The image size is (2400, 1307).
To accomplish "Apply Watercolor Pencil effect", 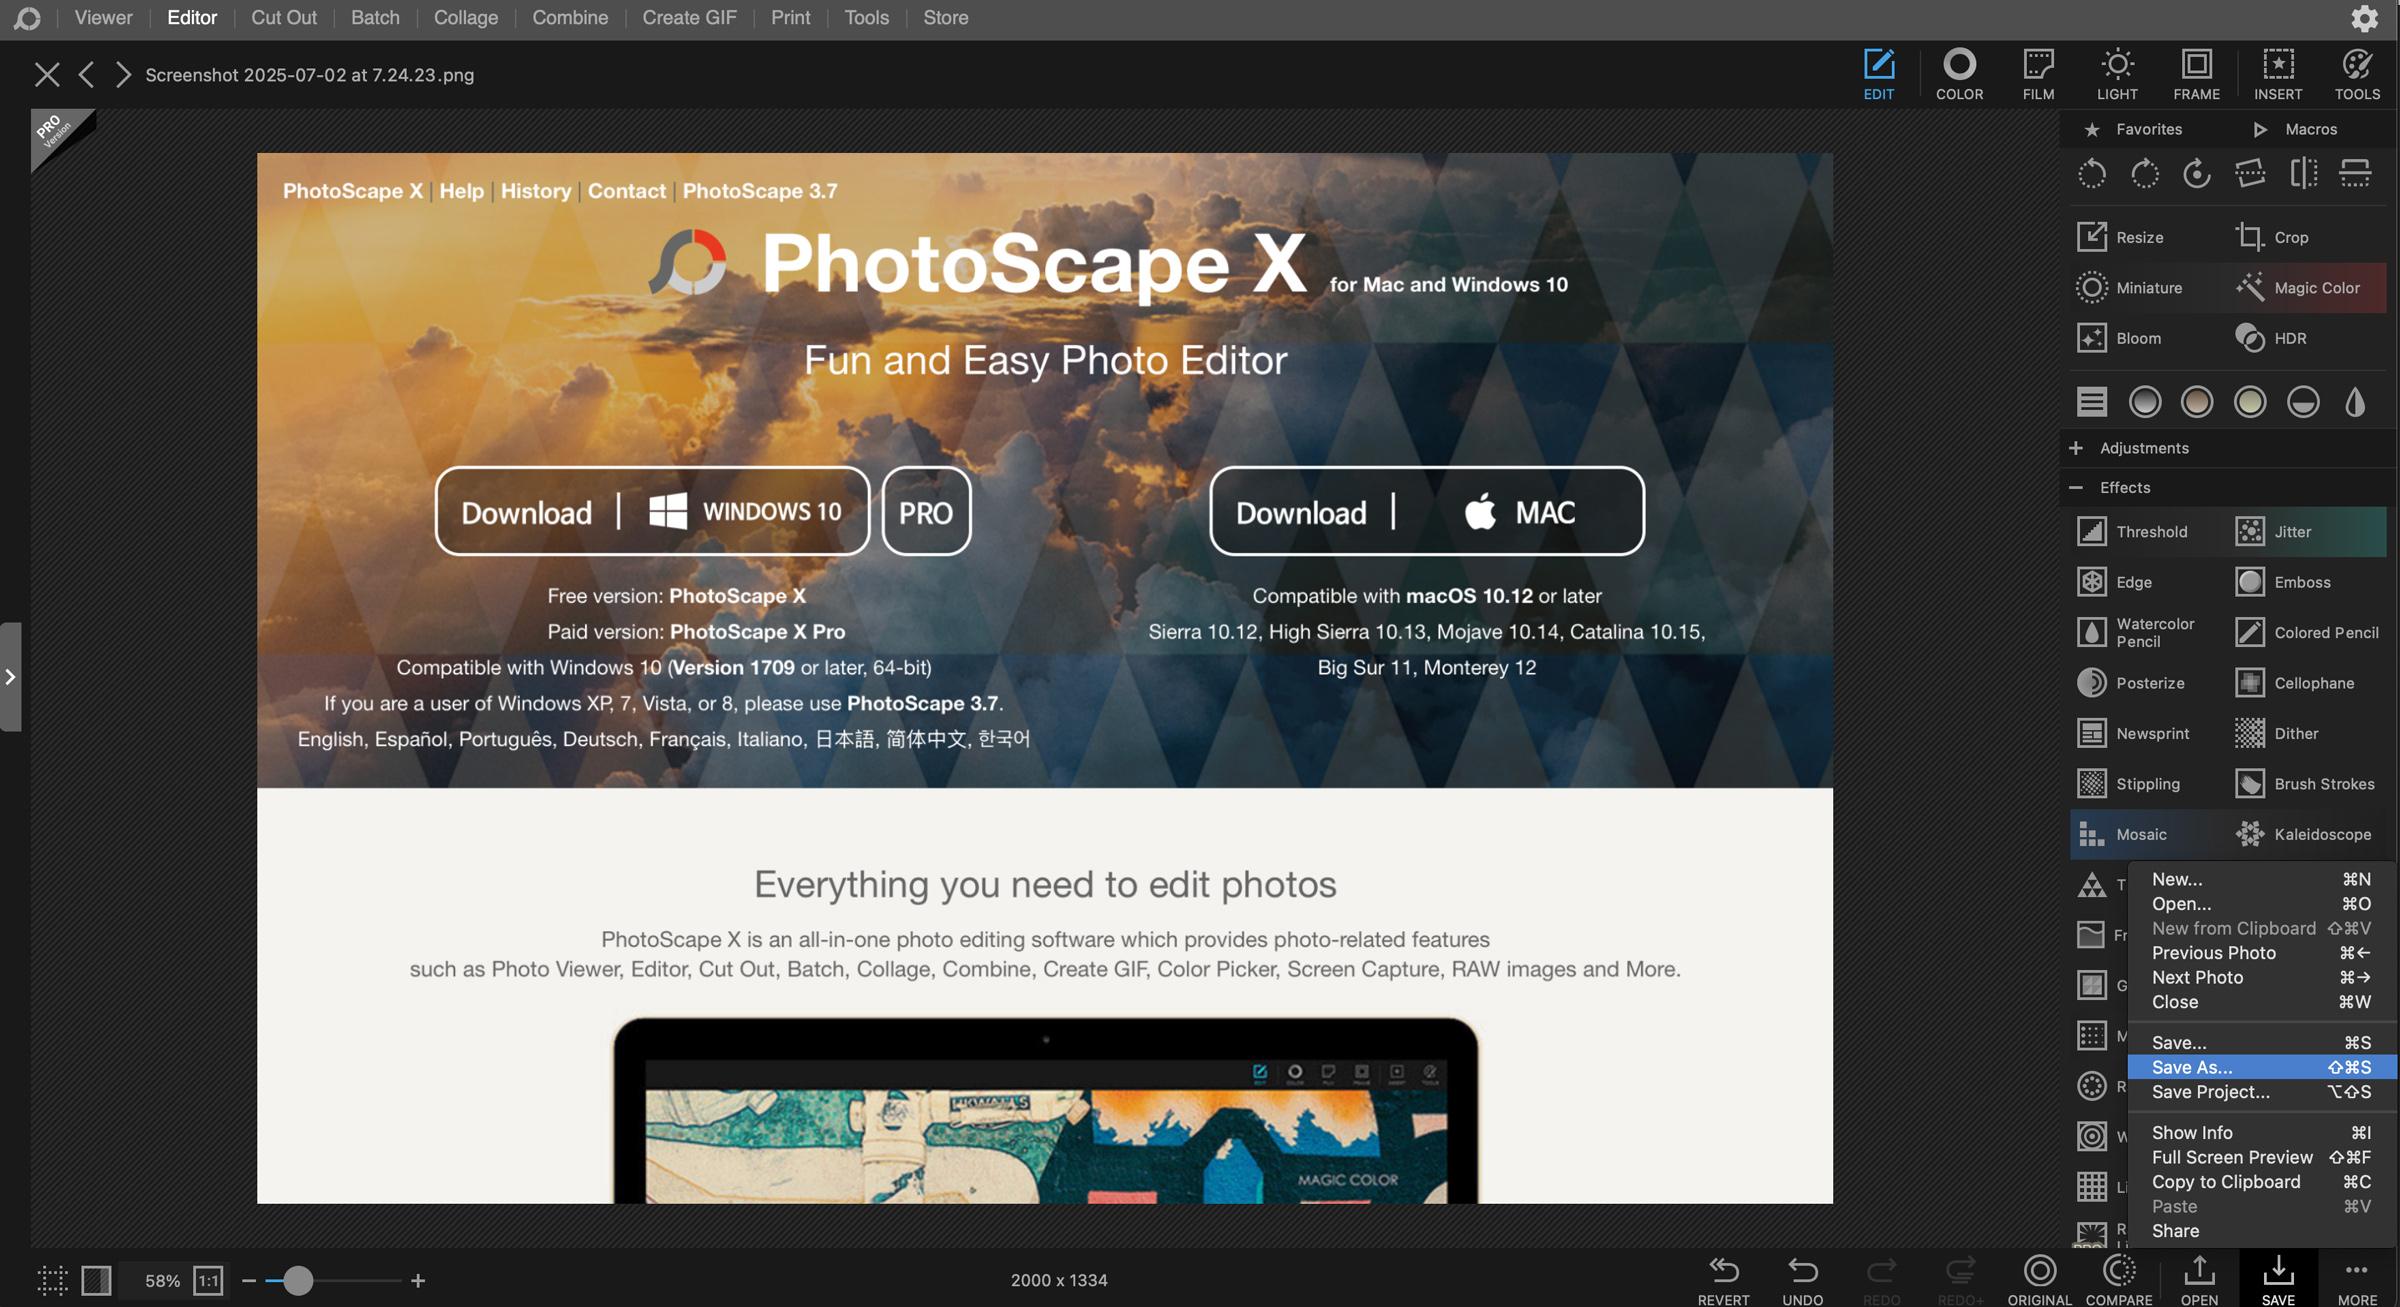I will coord(2135,632).
